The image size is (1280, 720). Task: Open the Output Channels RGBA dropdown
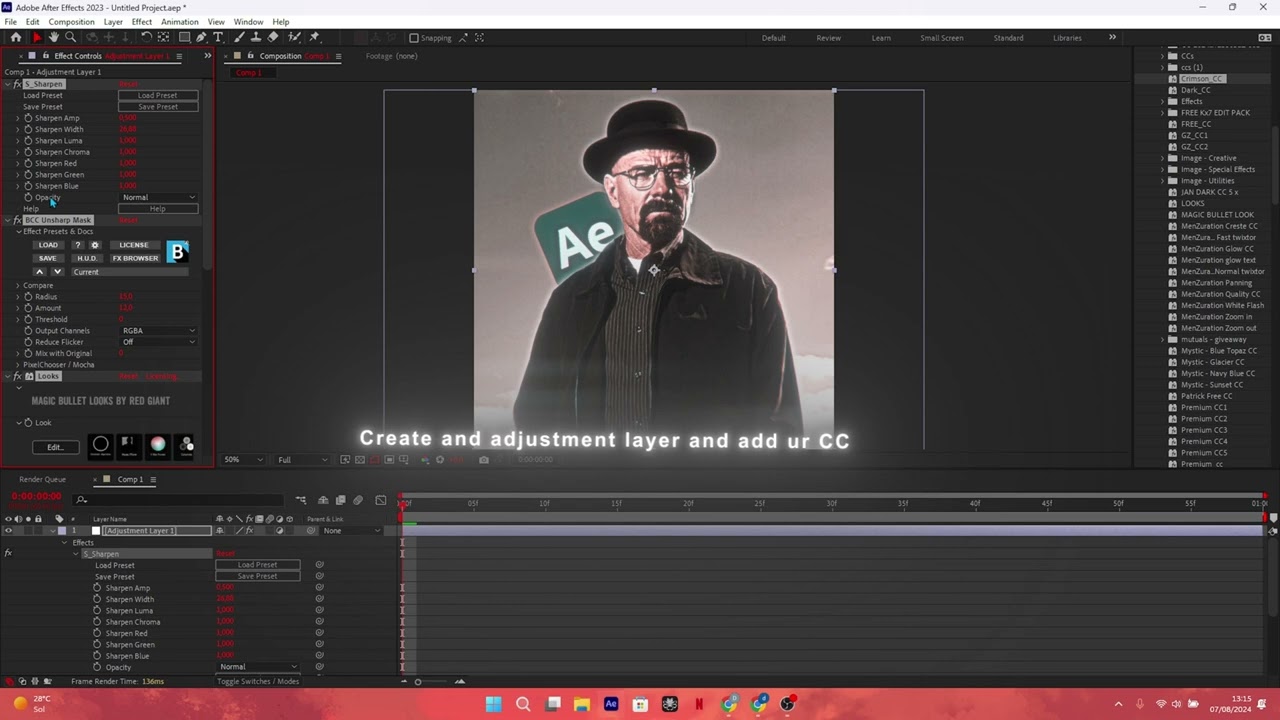(x=158, y=331)
